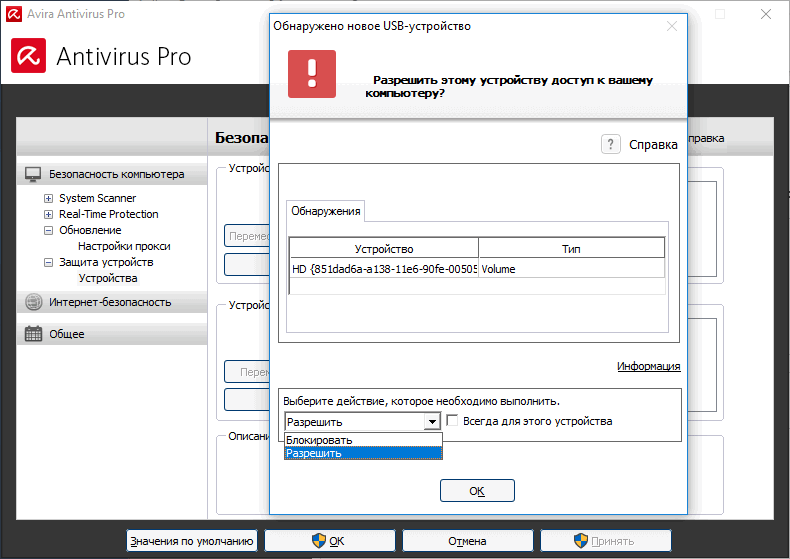Open the Интернет-безопасность section

(110, 302)
